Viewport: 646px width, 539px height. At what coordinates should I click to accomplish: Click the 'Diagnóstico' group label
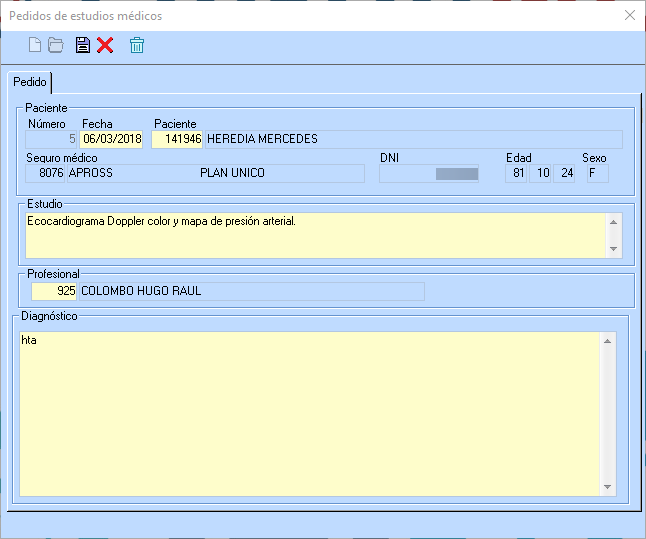pos(49,316)
